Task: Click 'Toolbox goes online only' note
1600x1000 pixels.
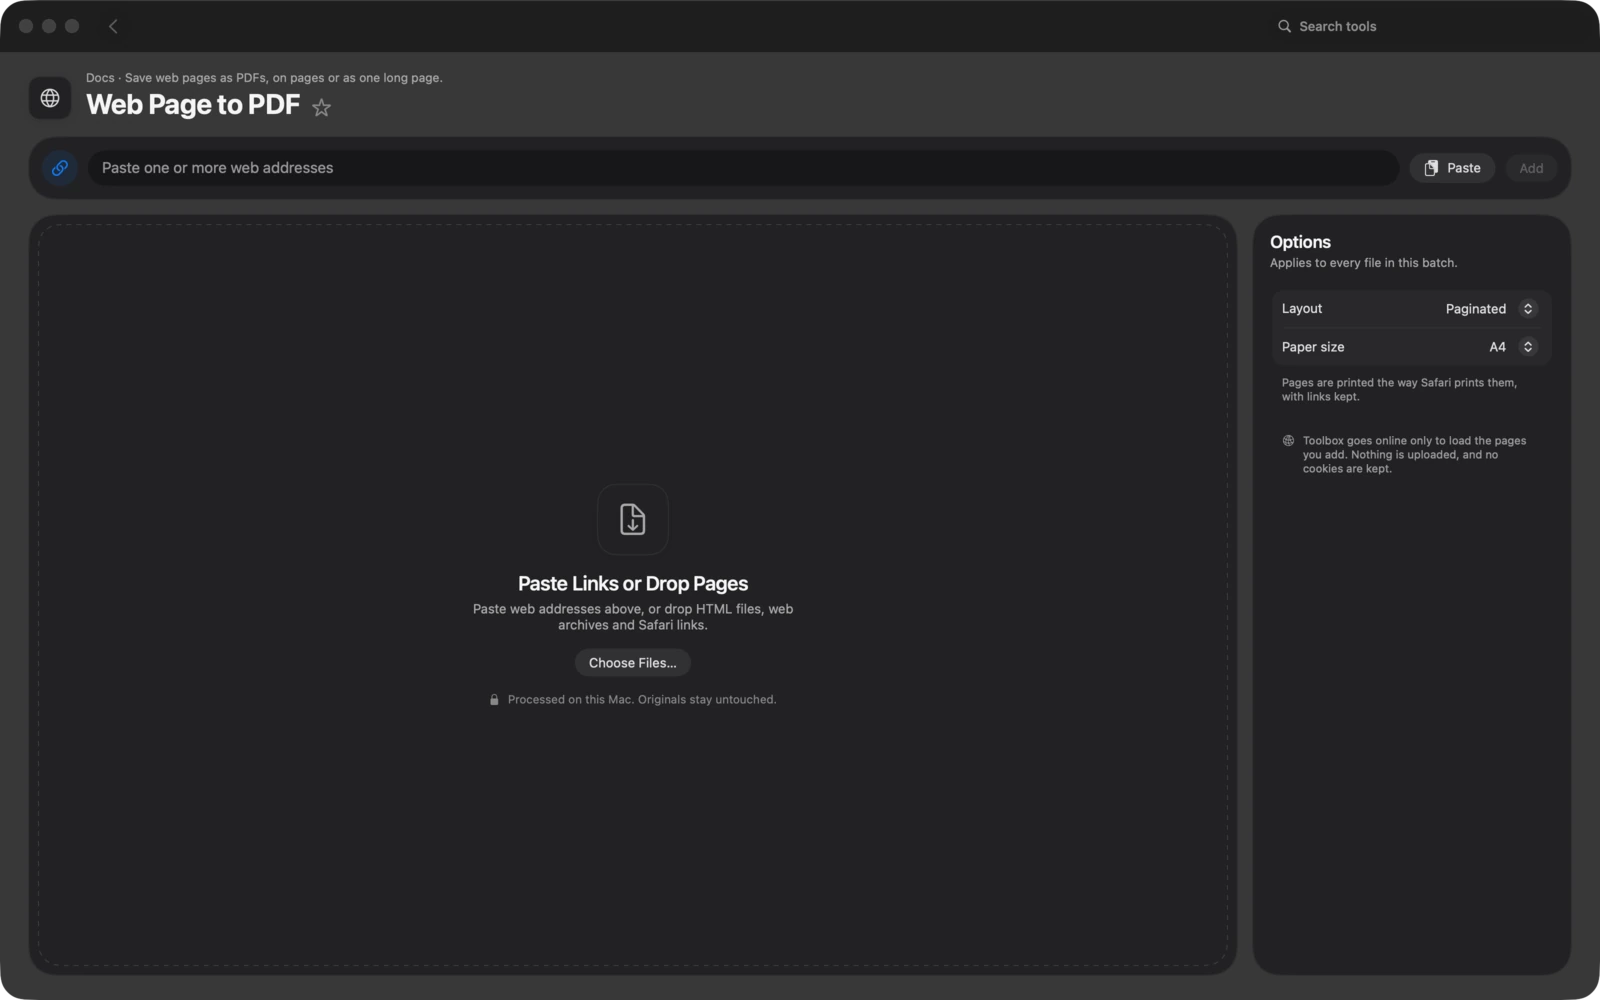Action: tap(1414, 455)
